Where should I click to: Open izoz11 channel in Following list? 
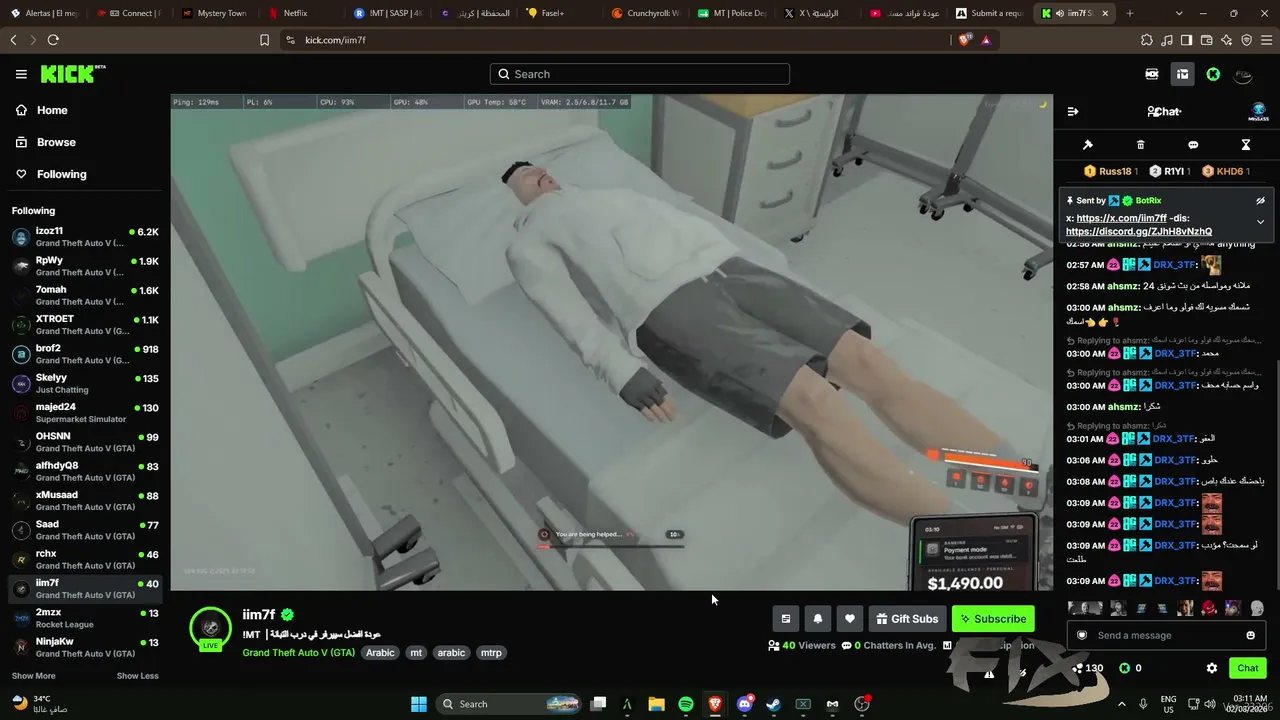pyautogui.click(x=85, y=237)
